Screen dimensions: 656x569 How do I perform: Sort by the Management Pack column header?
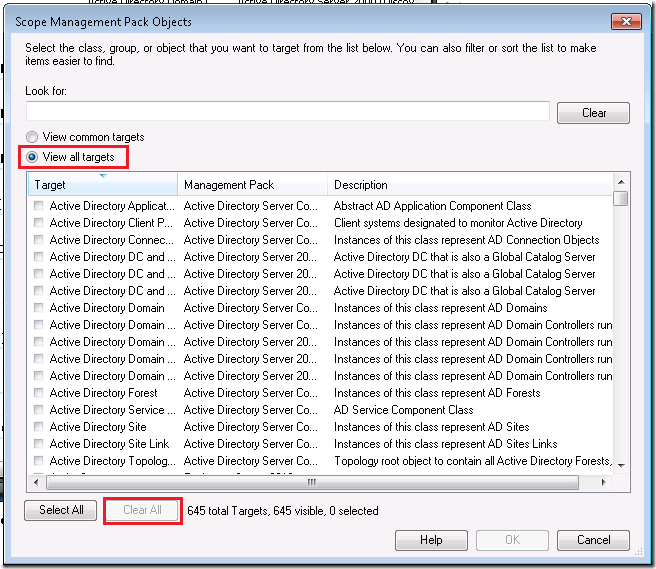253,185
